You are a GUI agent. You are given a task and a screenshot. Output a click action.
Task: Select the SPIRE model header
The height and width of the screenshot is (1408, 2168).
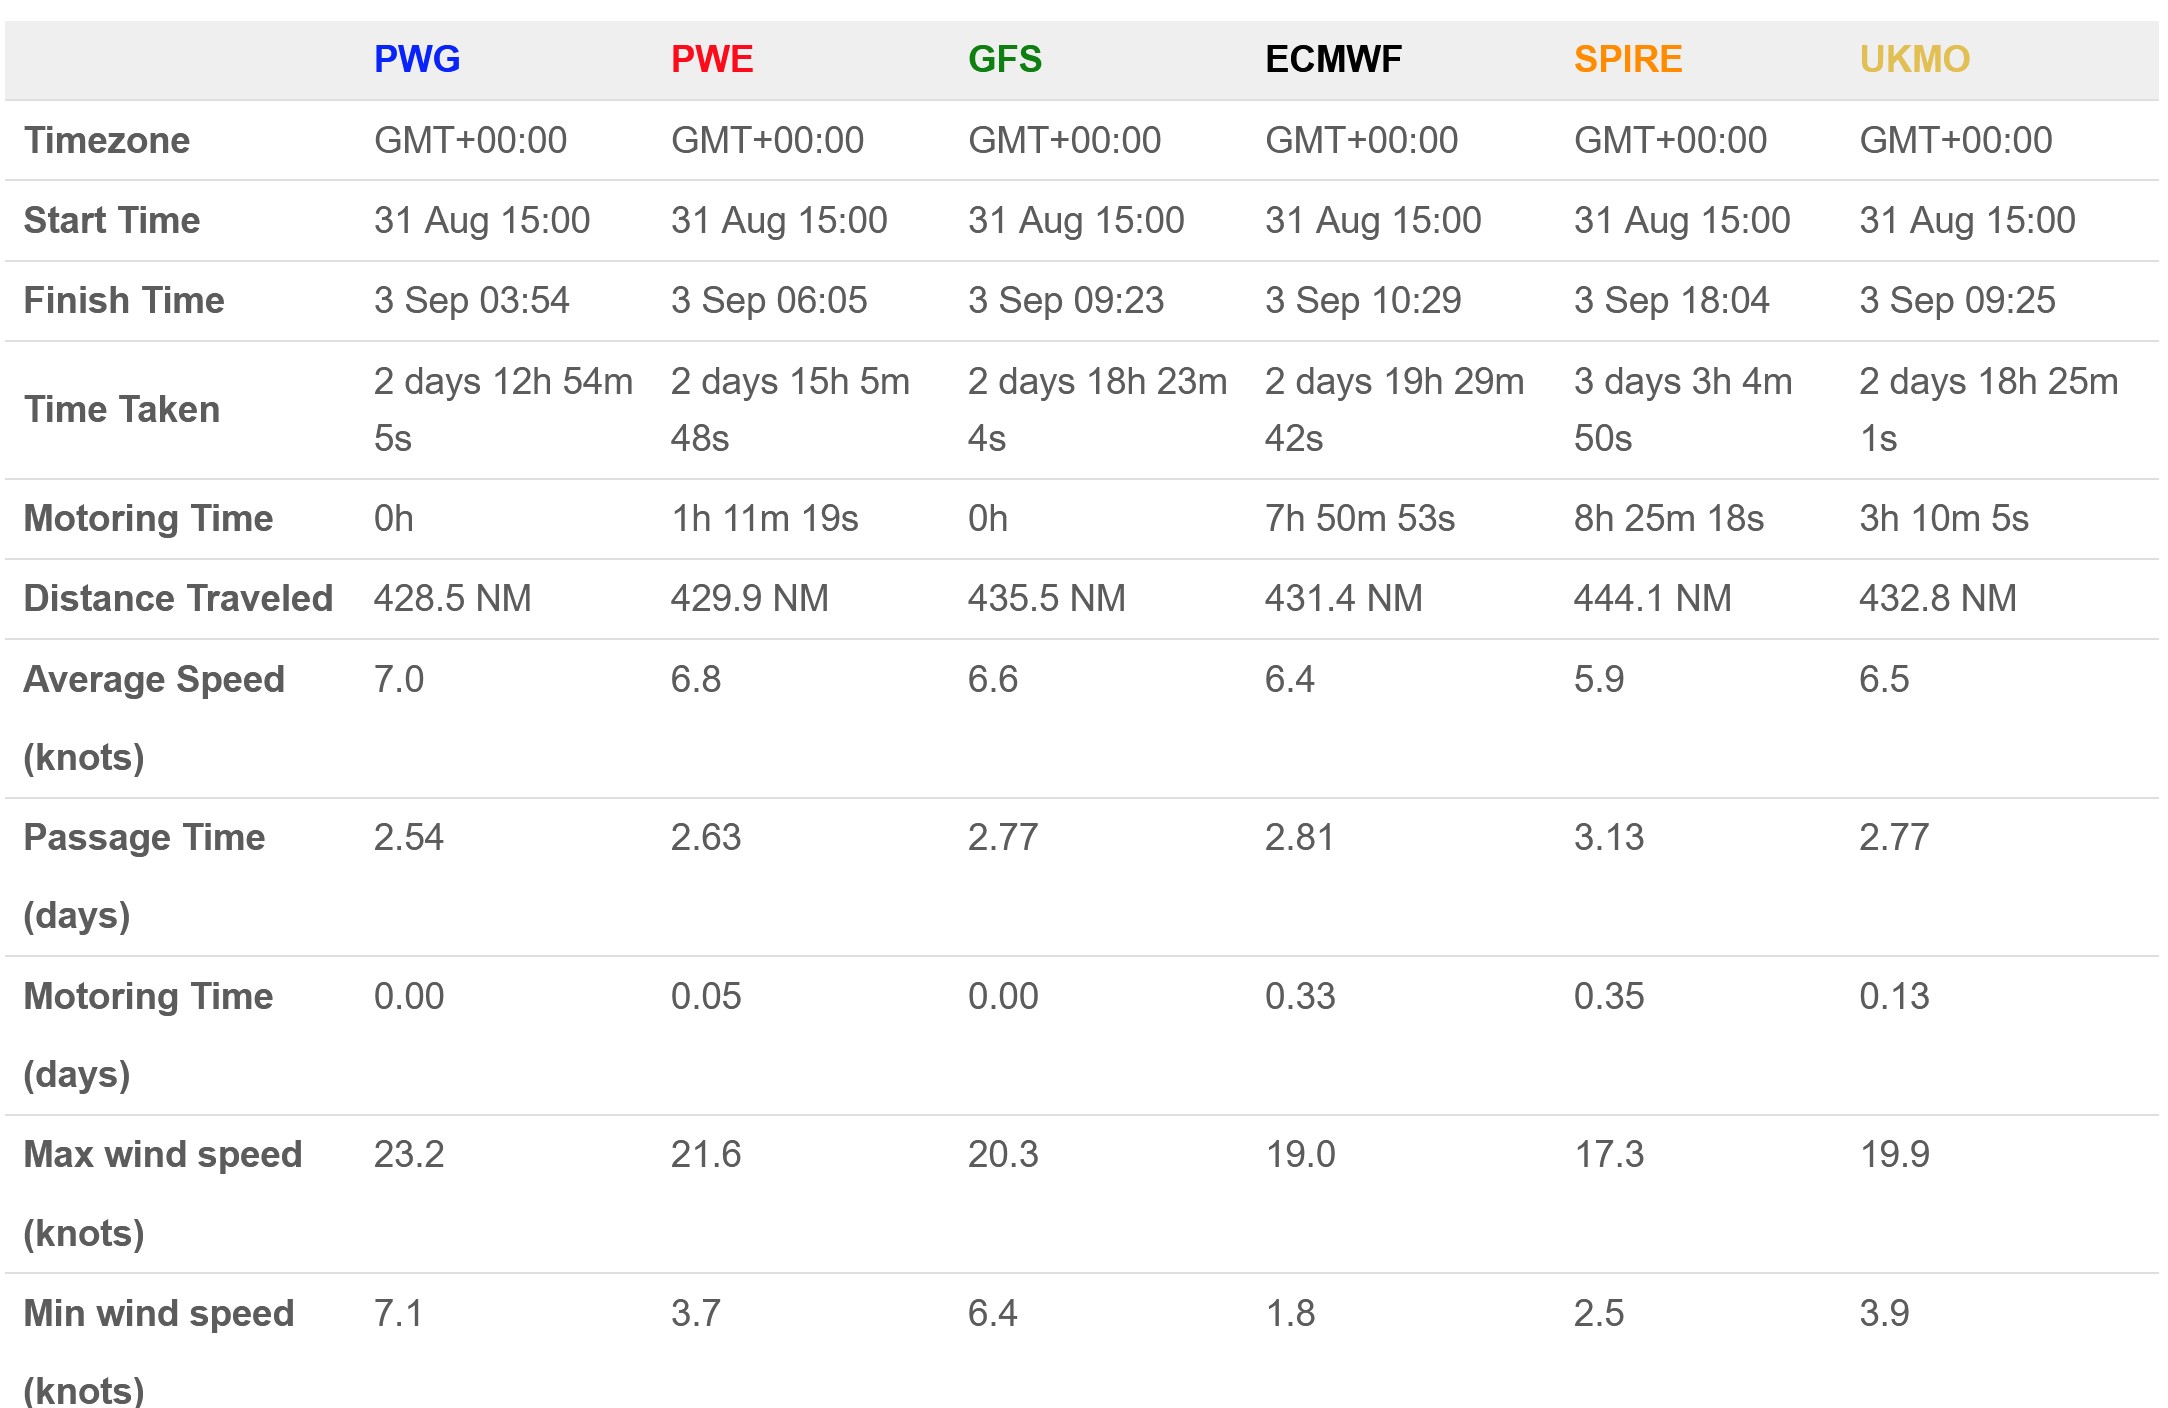tap(1627, 59)
